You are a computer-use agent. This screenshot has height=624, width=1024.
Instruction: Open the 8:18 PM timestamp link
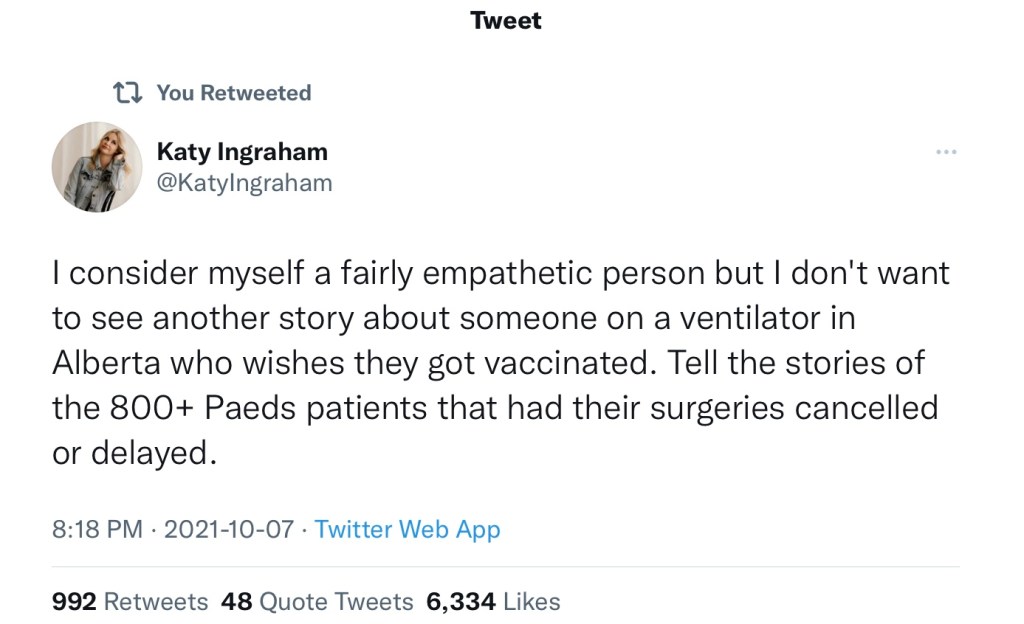[x=97, y=529]
